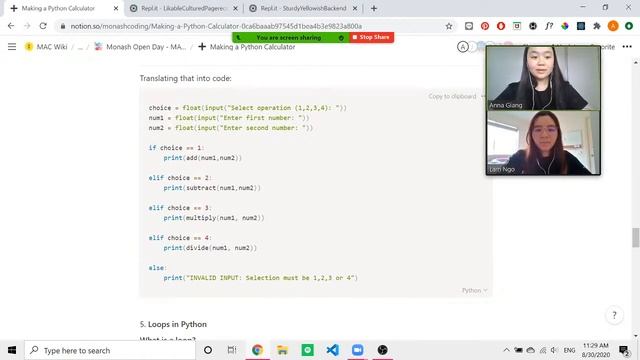Viewport: 640px width, 360px height.
Task: Open Notion sidebar hamburger menu
Action: [x=12, y=47]
